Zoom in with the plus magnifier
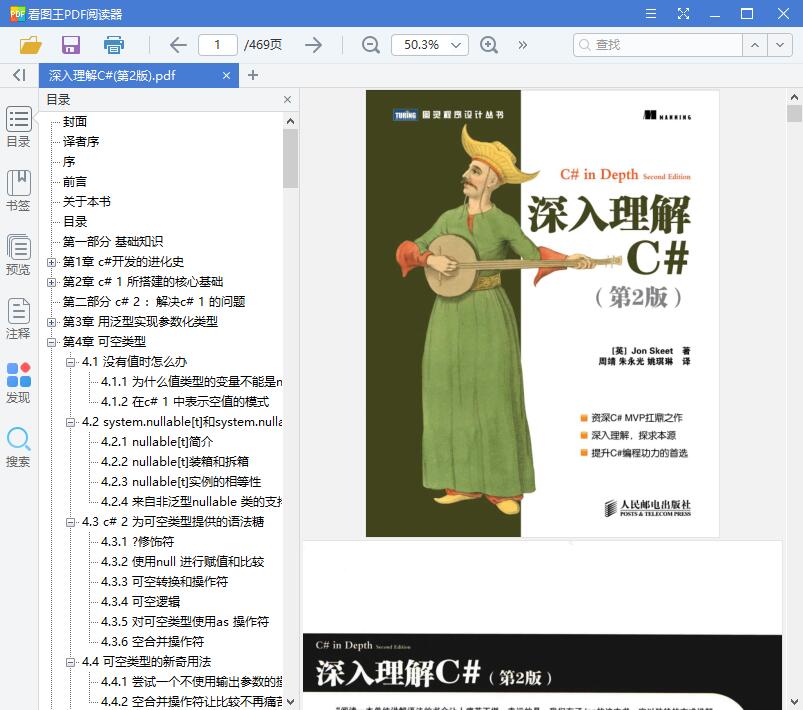The width and height of the screenshot is (803, 710). [489, 45]
